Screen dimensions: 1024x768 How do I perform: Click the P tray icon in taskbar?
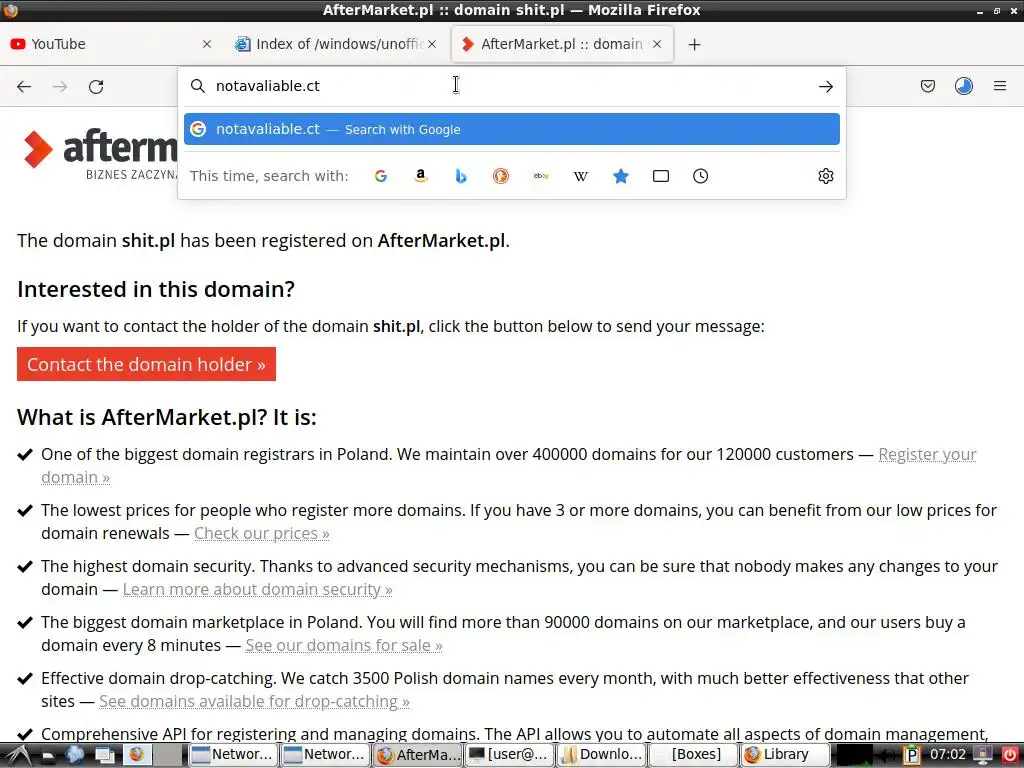(912, 756)
